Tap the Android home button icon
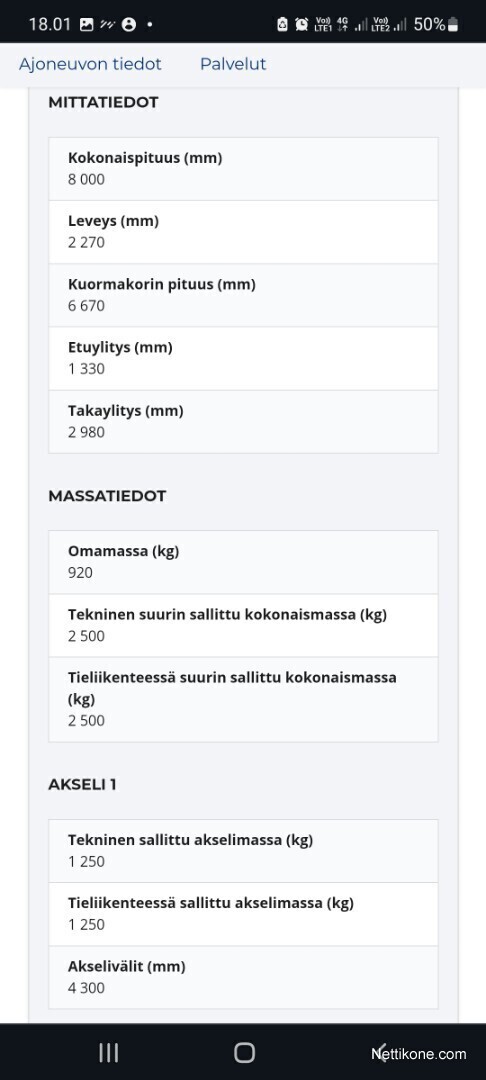486x1080 pixels. (x=244, y=1052)
